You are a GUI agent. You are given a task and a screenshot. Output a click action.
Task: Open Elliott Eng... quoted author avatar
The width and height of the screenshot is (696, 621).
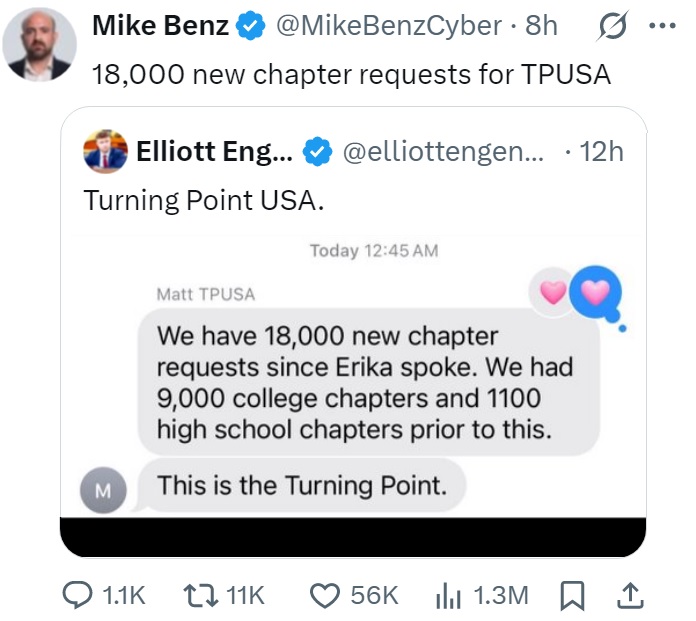(105, 150)
